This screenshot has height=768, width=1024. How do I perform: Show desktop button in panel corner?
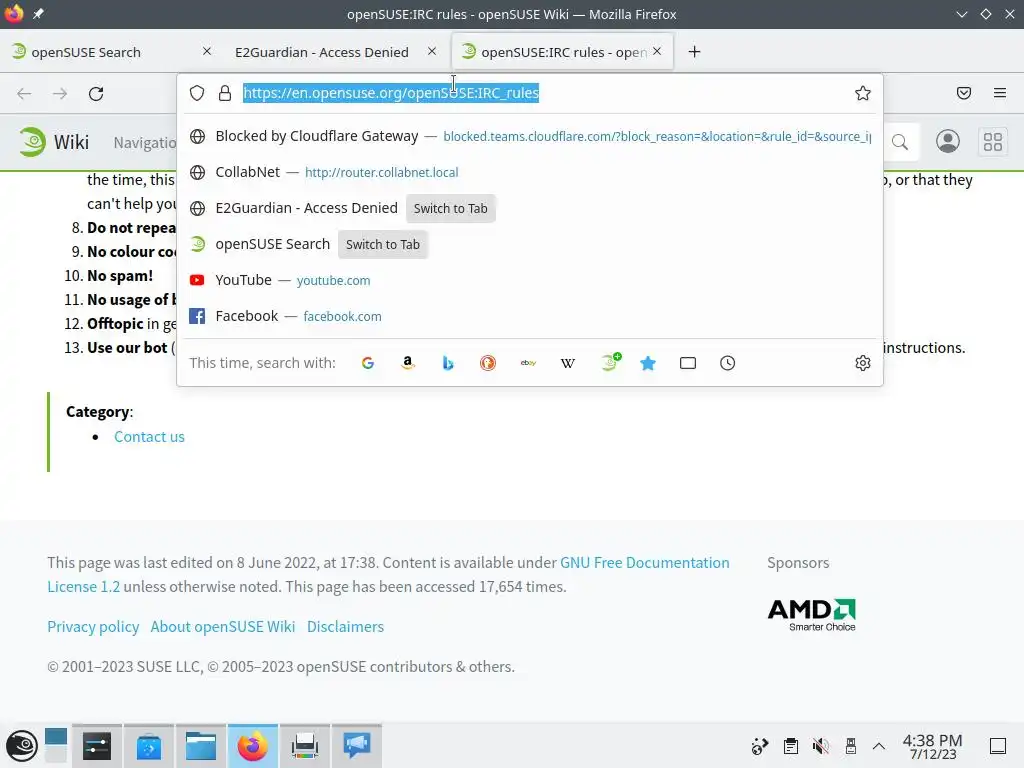[998, 746]
